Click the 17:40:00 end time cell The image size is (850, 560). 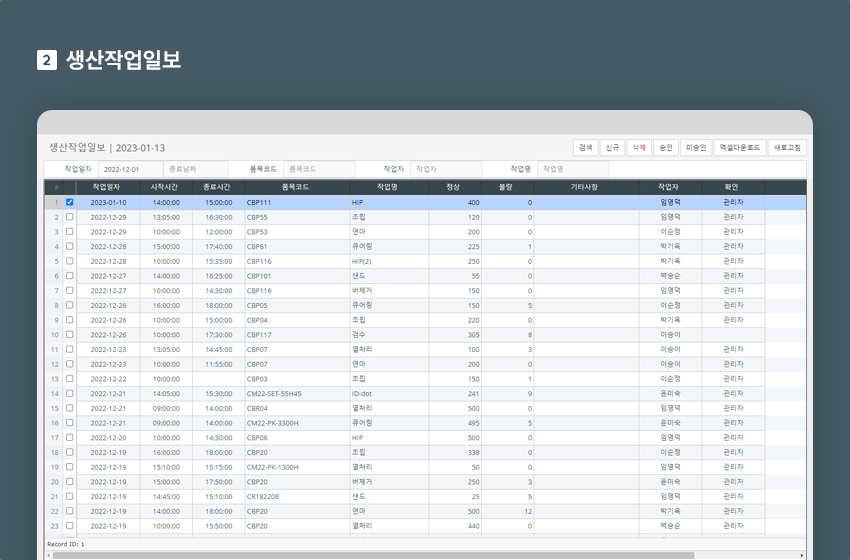tap(218, 247)
